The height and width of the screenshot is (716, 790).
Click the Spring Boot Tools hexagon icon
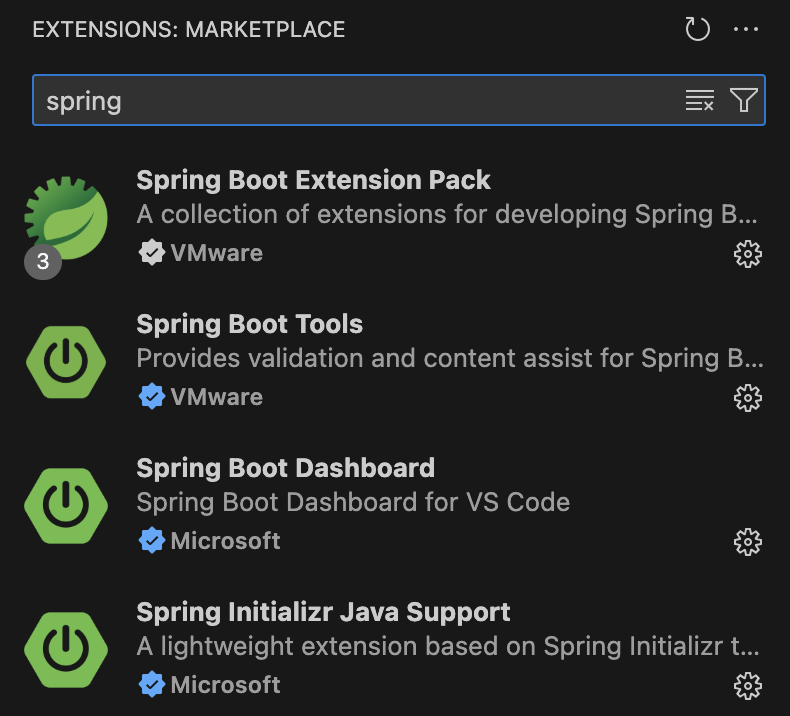66,362
